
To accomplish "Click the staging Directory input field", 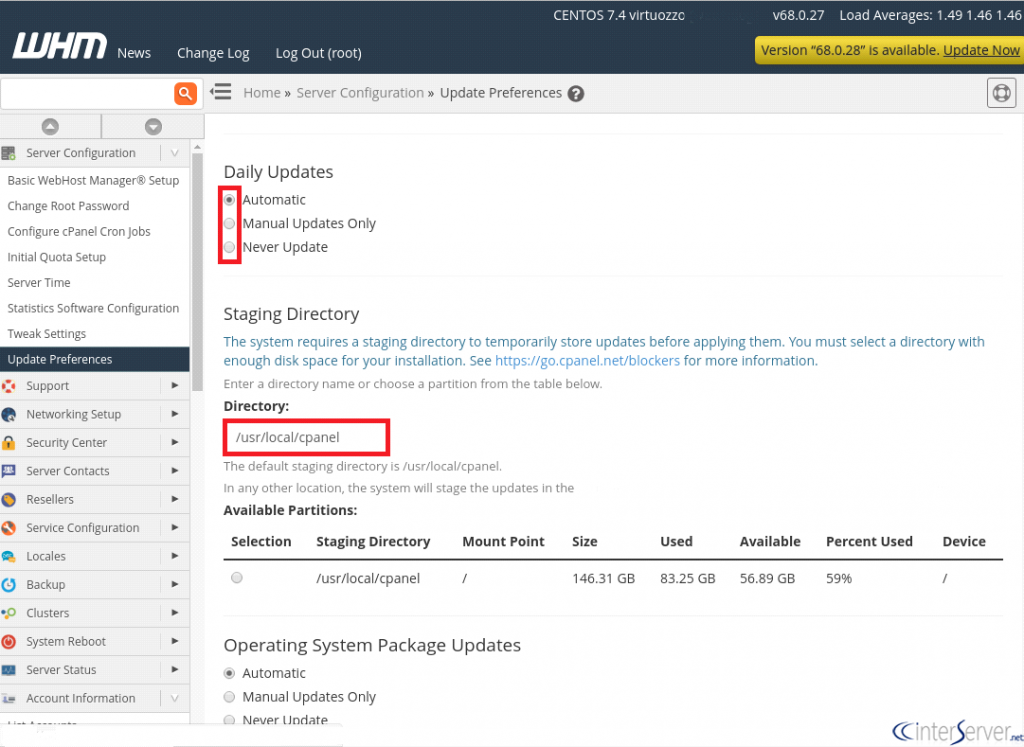I will (x=306, y=437).
